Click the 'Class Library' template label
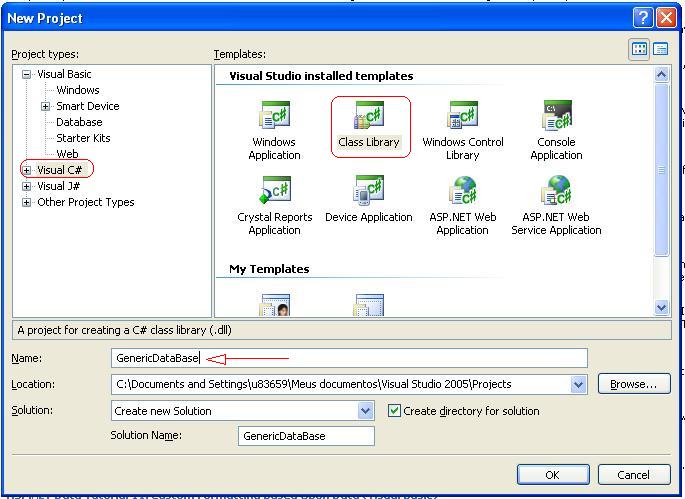685x499 pixels. [369, 142]
